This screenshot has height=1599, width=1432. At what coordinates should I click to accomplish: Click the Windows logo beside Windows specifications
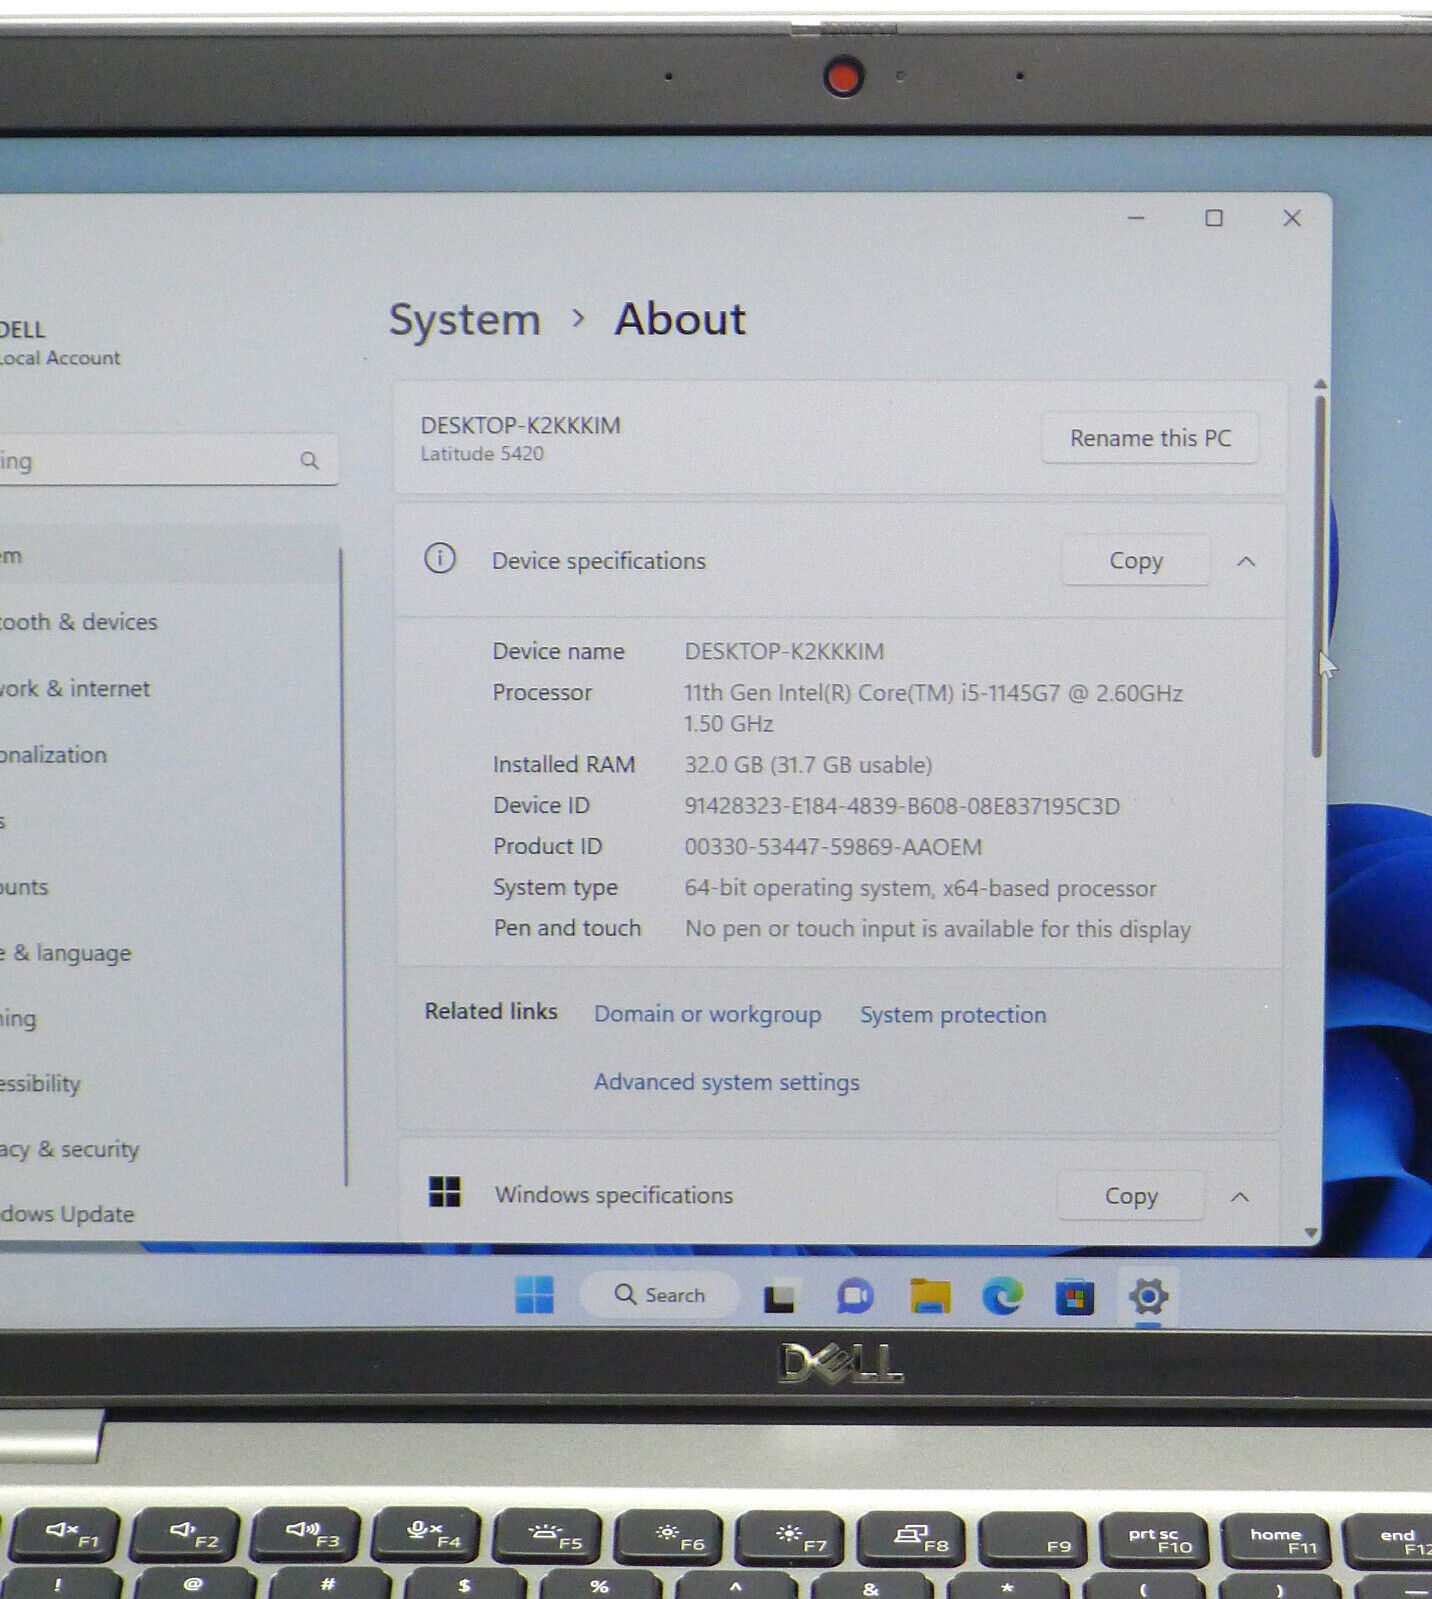pos(444,1192)
